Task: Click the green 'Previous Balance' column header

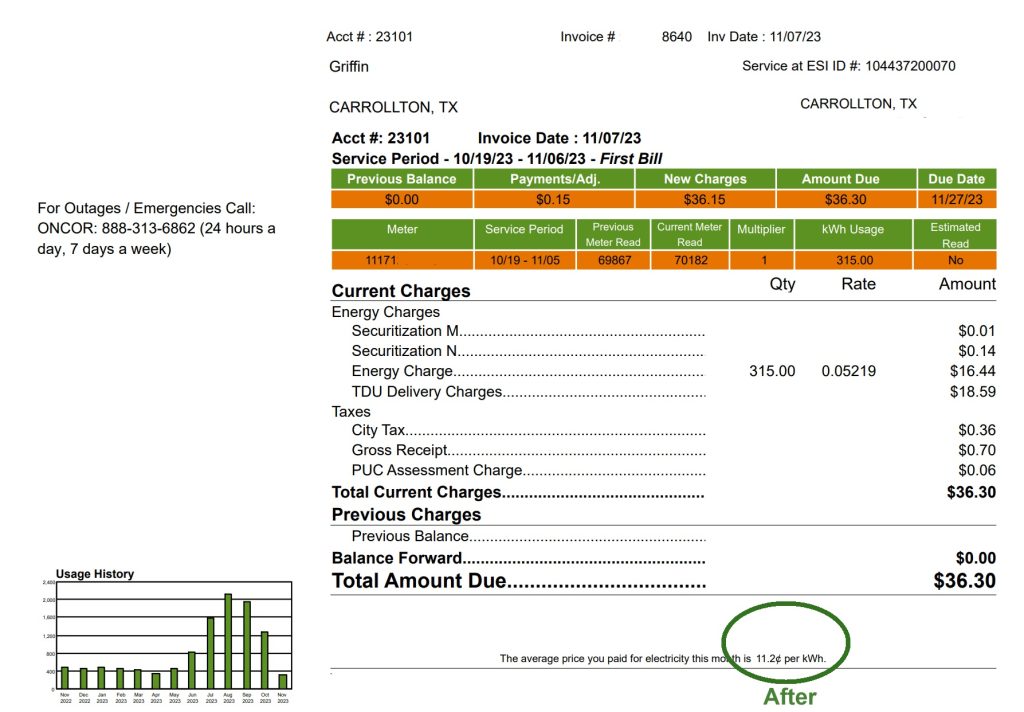Action: (x=402, y=179)
